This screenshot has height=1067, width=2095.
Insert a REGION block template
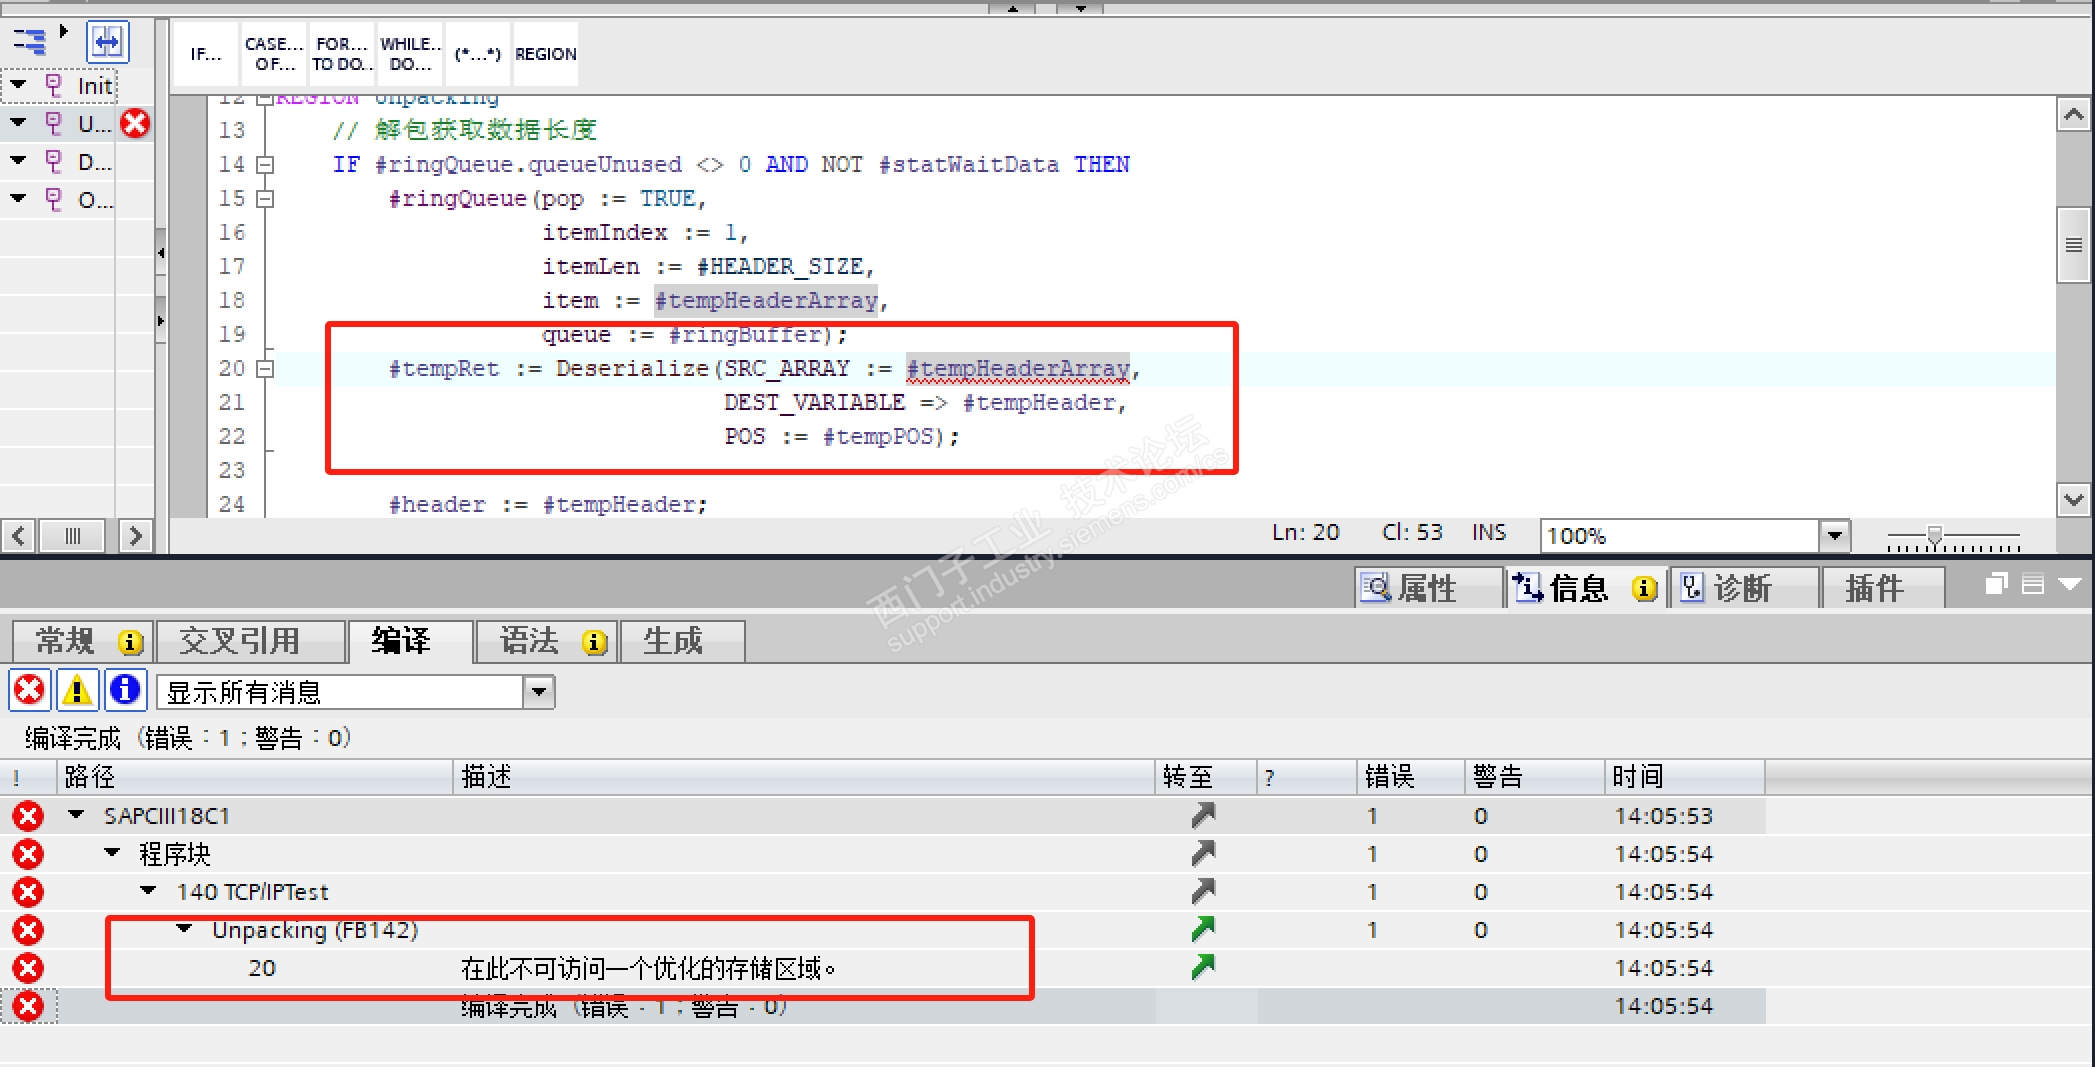546,54
